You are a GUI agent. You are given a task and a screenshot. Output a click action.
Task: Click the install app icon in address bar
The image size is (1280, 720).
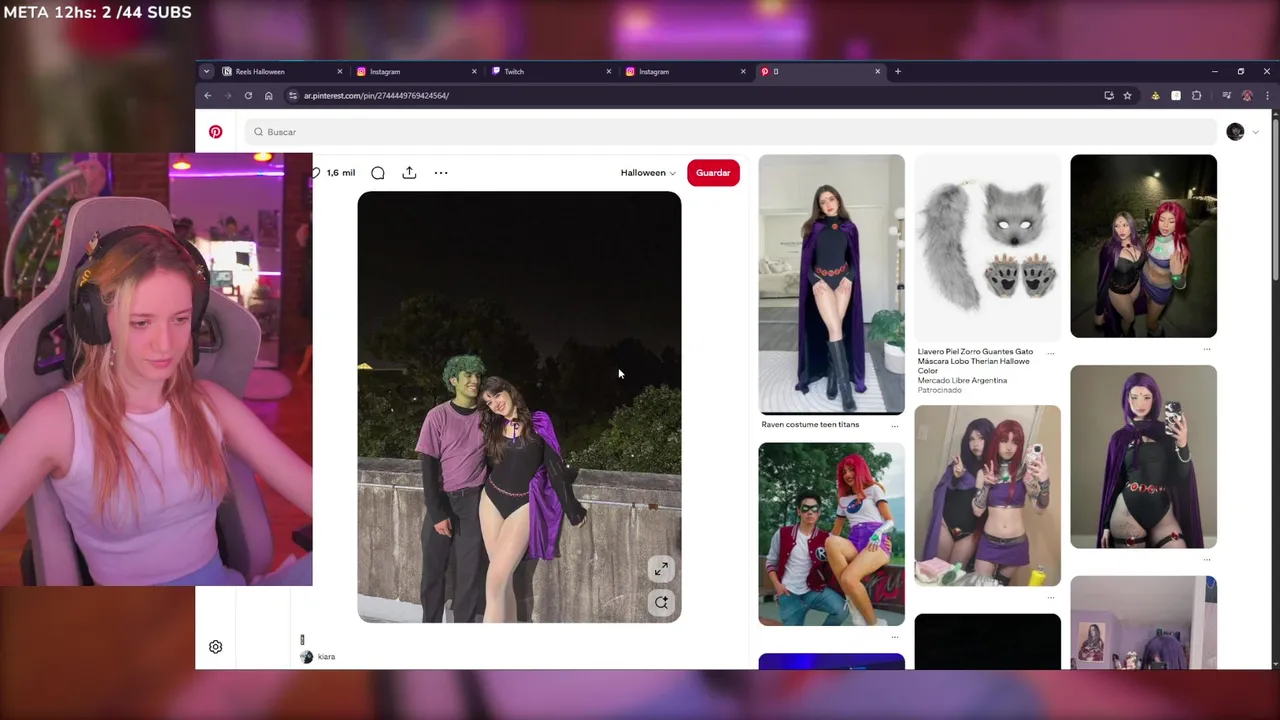click(1109, 96)
